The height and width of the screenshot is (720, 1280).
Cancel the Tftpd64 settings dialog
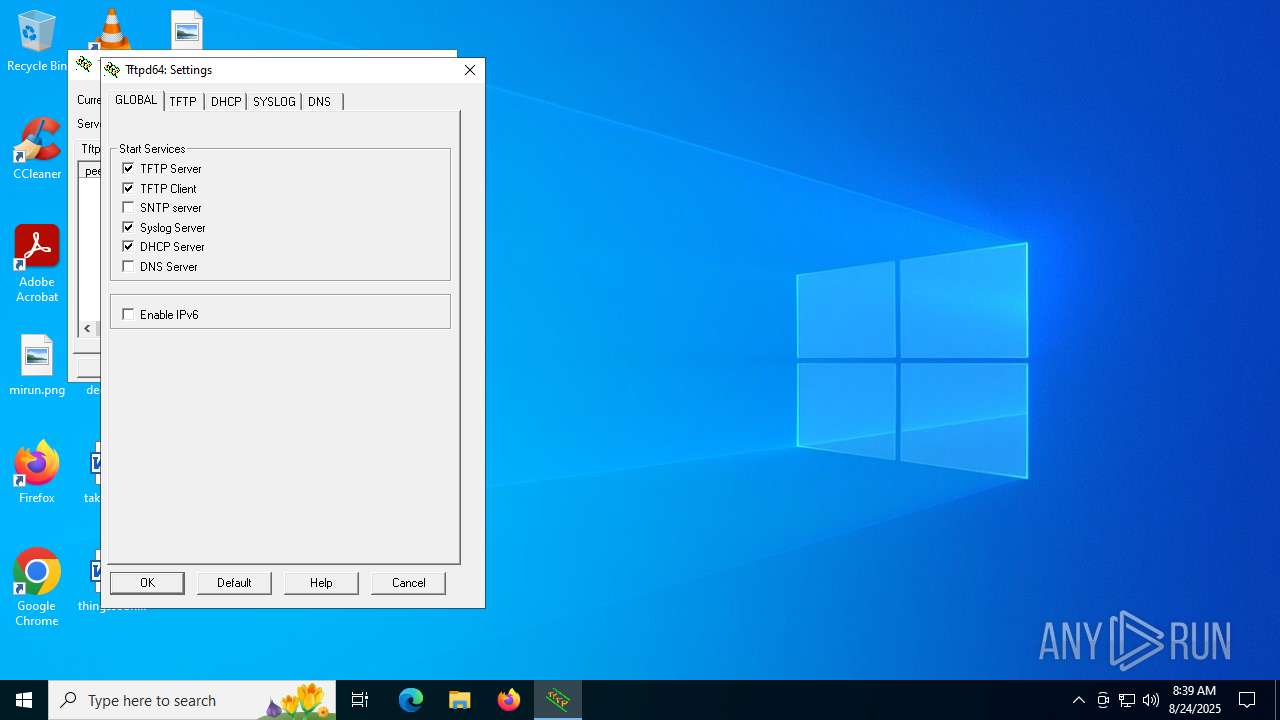408,583
